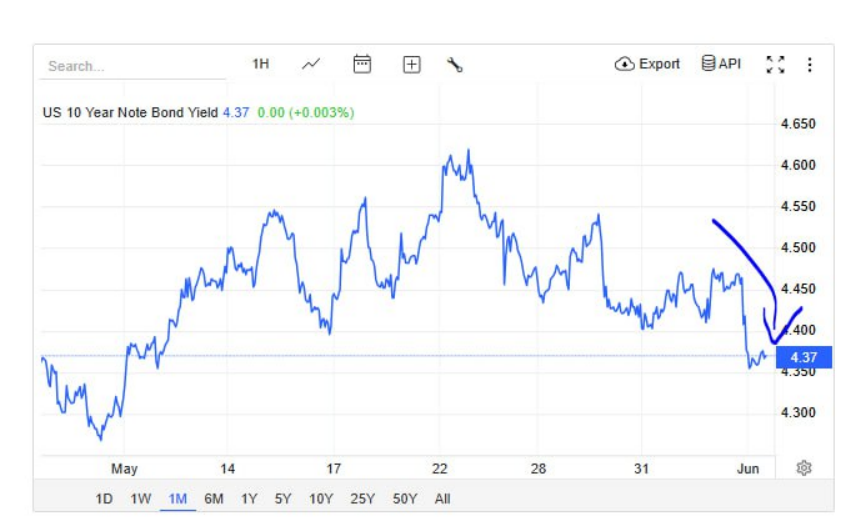Open the three-dot more options menu
Image resolution: width=853 pixels, height=517 pixels.
pos(809,65)
